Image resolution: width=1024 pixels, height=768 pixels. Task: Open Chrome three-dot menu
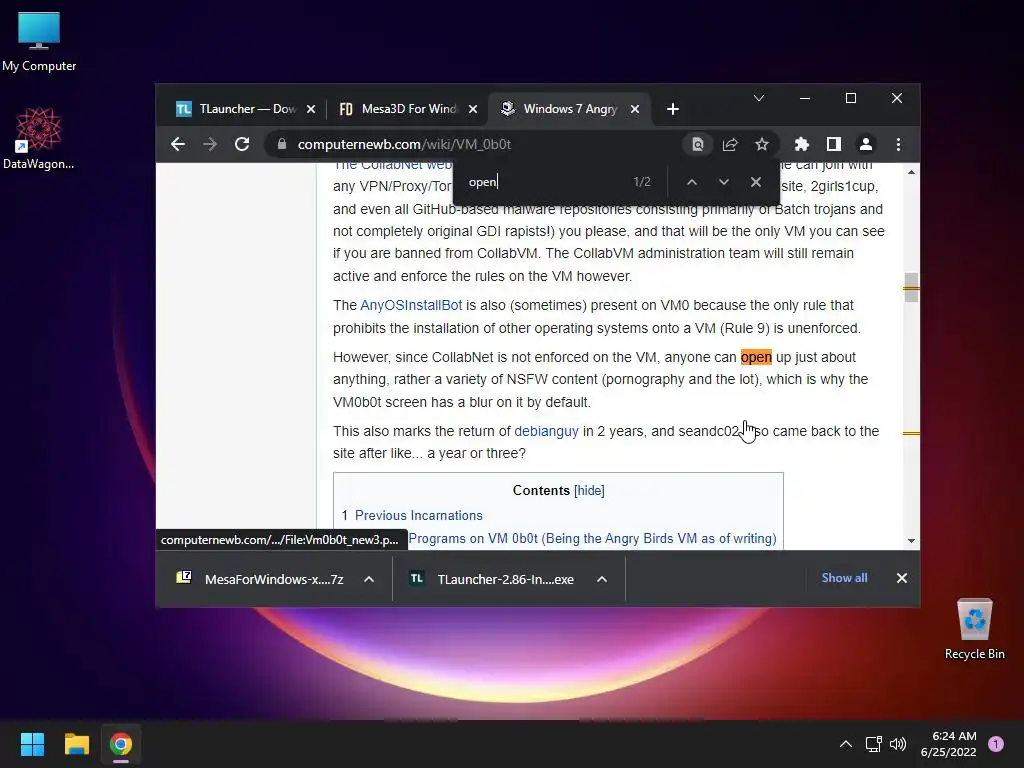coord(898,144)
